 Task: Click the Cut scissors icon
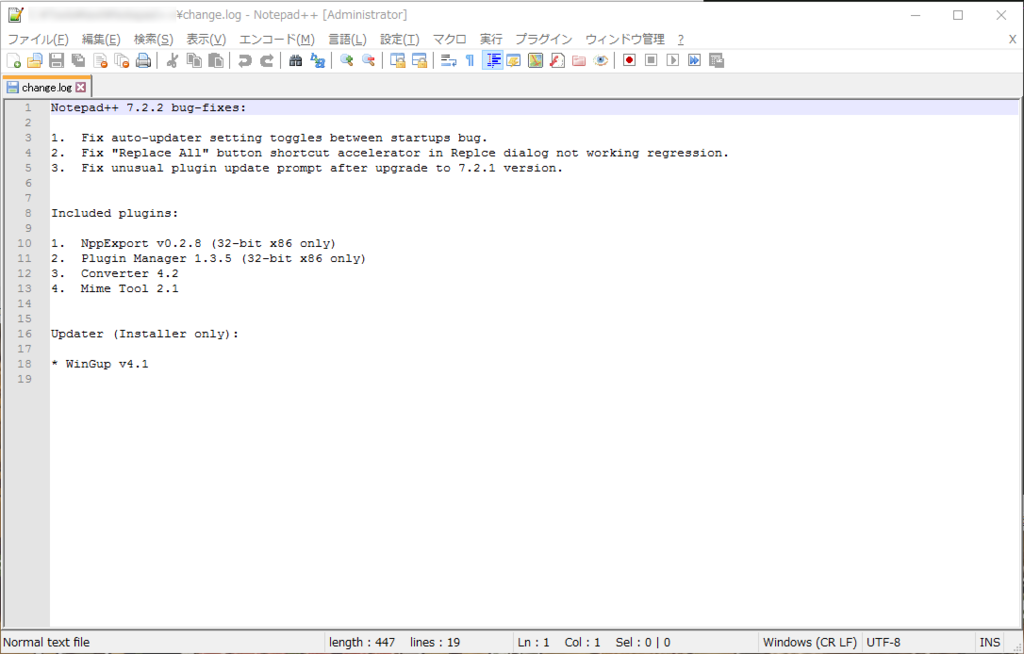click(172, 61)
